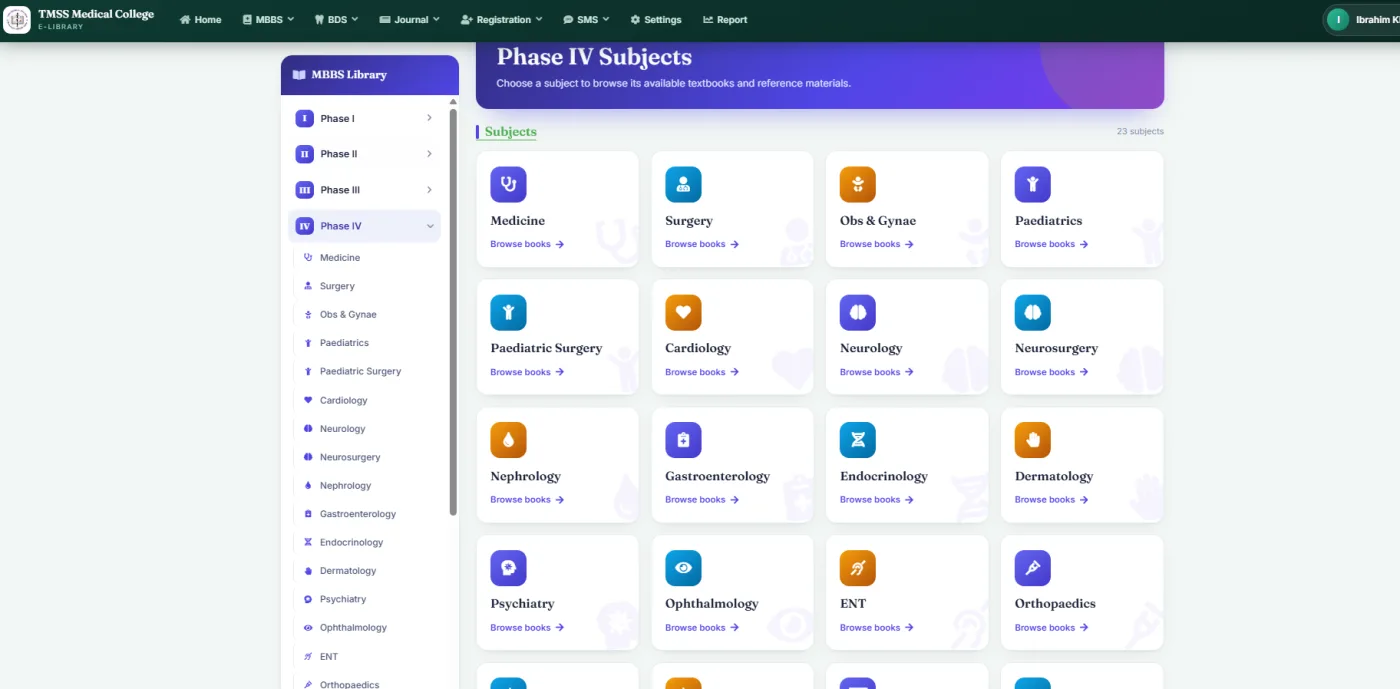Click TMSS Medical College logo
Viewport: 1400px width, 689px height.
17,20
